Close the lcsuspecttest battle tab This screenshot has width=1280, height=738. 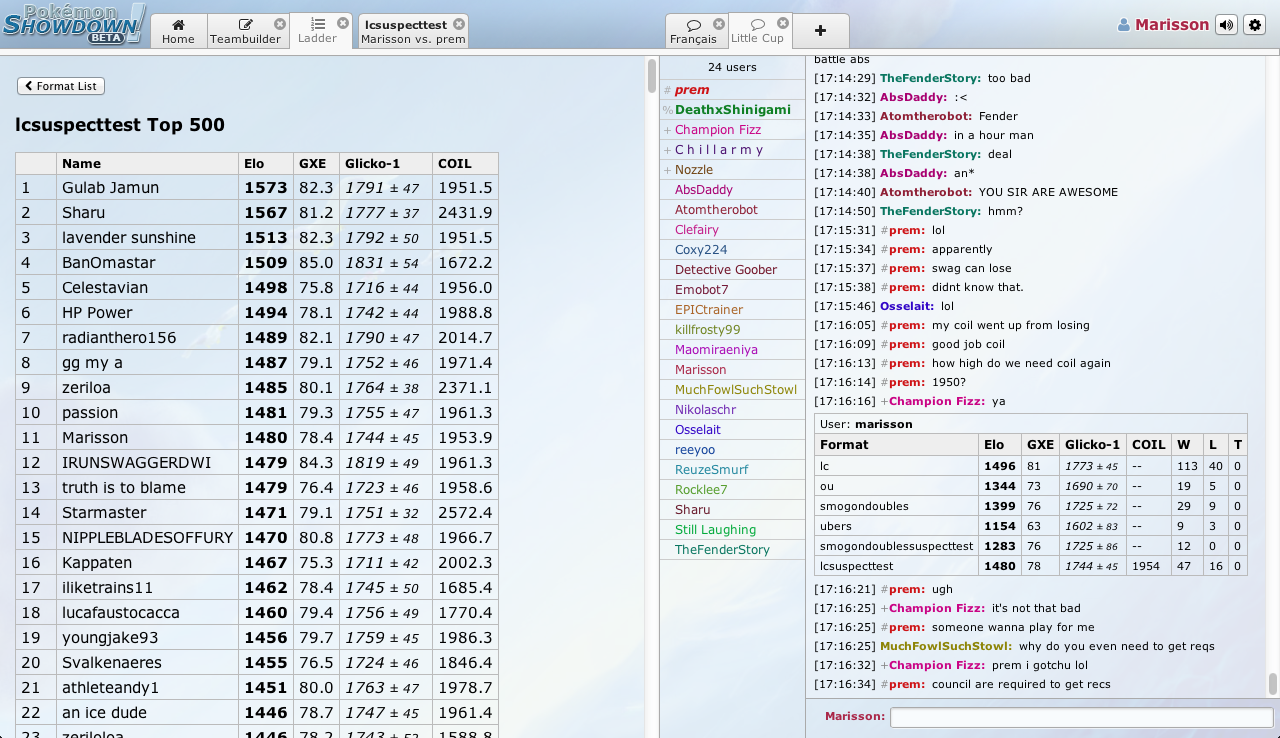point(458,24)
